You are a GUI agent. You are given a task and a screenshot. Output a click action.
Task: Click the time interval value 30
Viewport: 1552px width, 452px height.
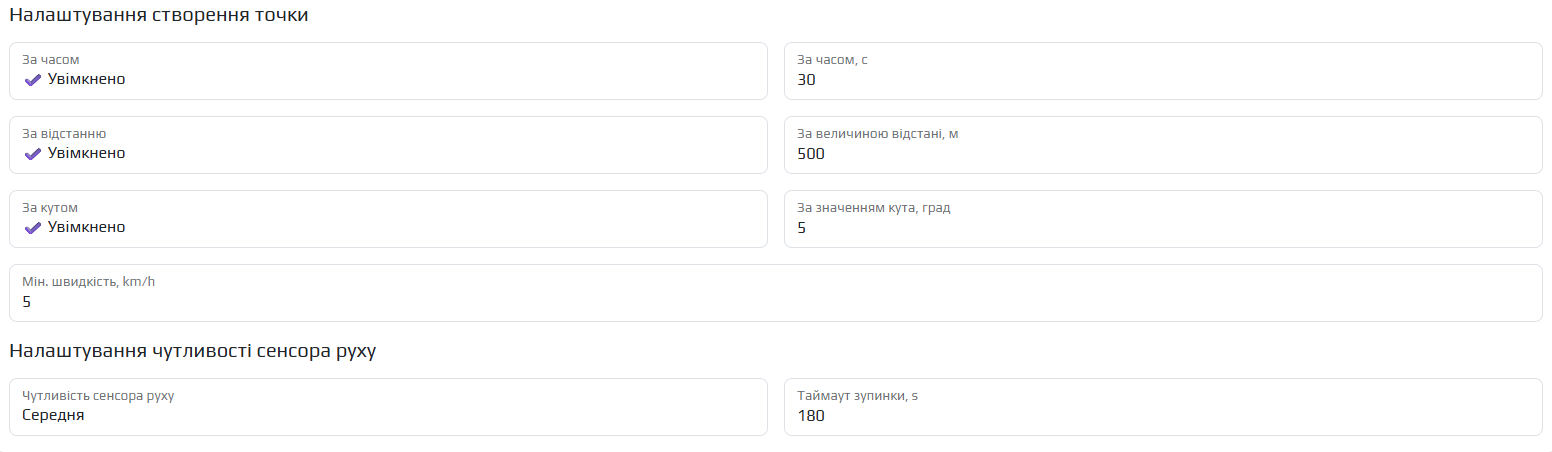pos(807,79)
